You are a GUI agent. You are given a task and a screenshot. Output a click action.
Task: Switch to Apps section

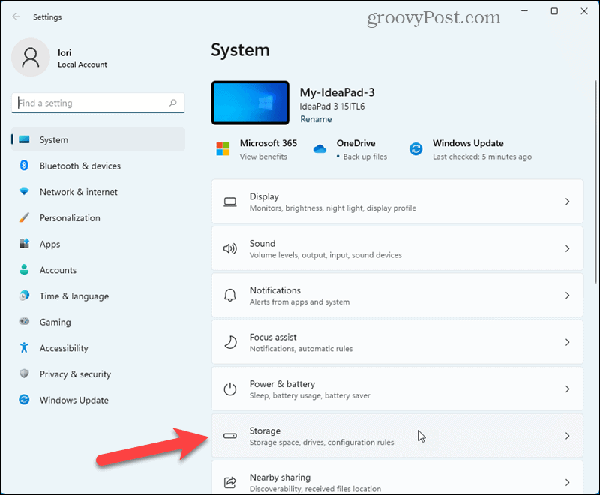point(98,244)
